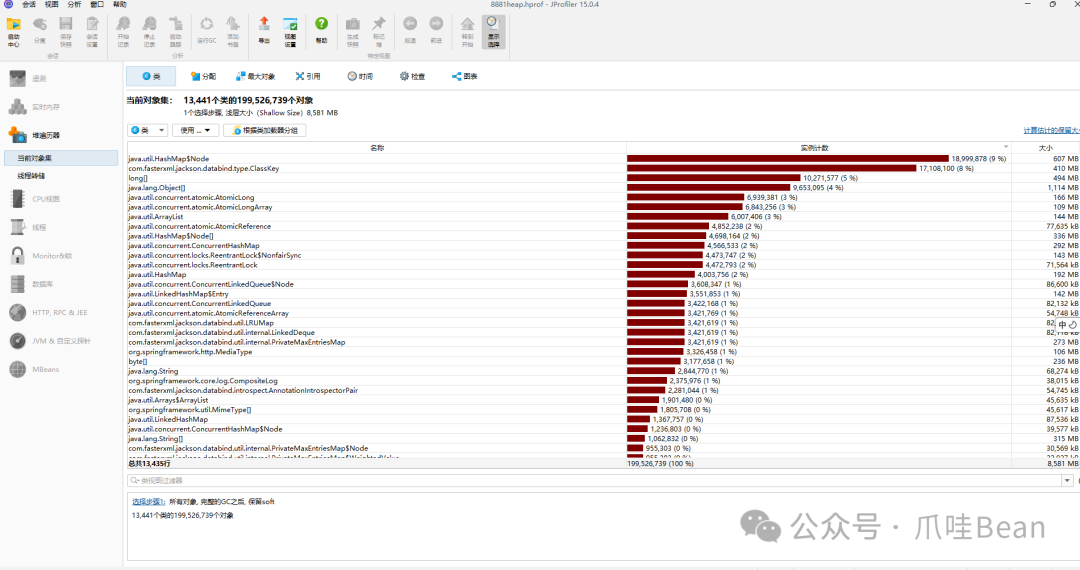
Task: Expand the 使用 ... dropdown button
Action: [196, 130]
